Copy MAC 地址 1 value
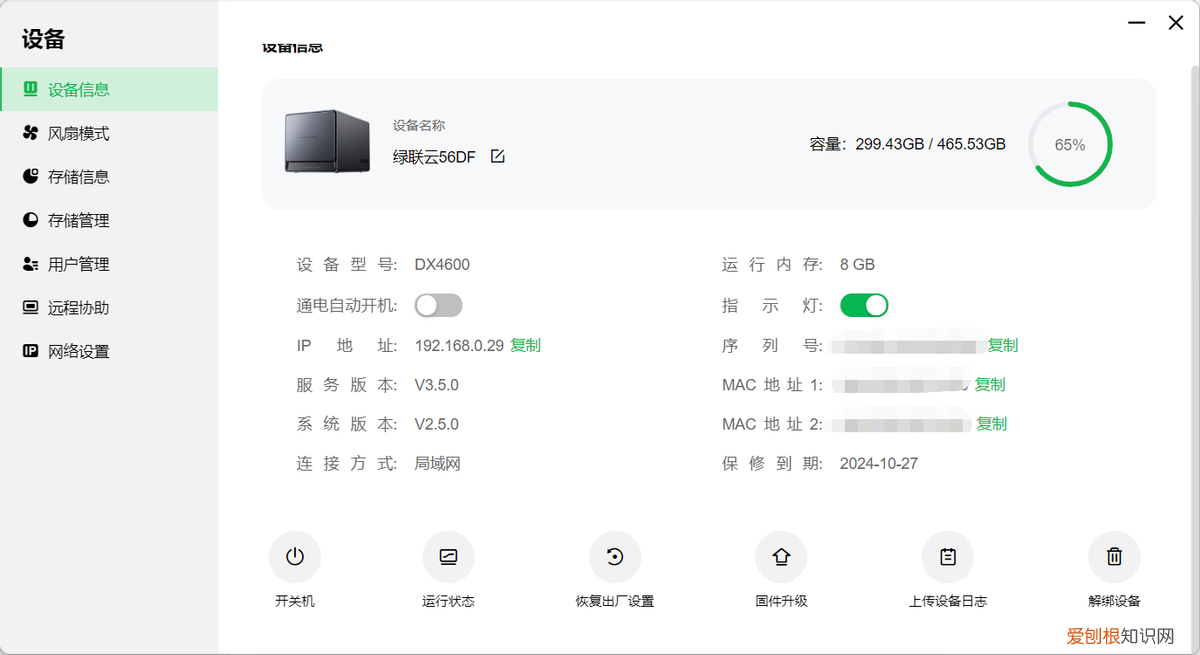This screenshot has width=1200, height=655. tap(991, 384)
